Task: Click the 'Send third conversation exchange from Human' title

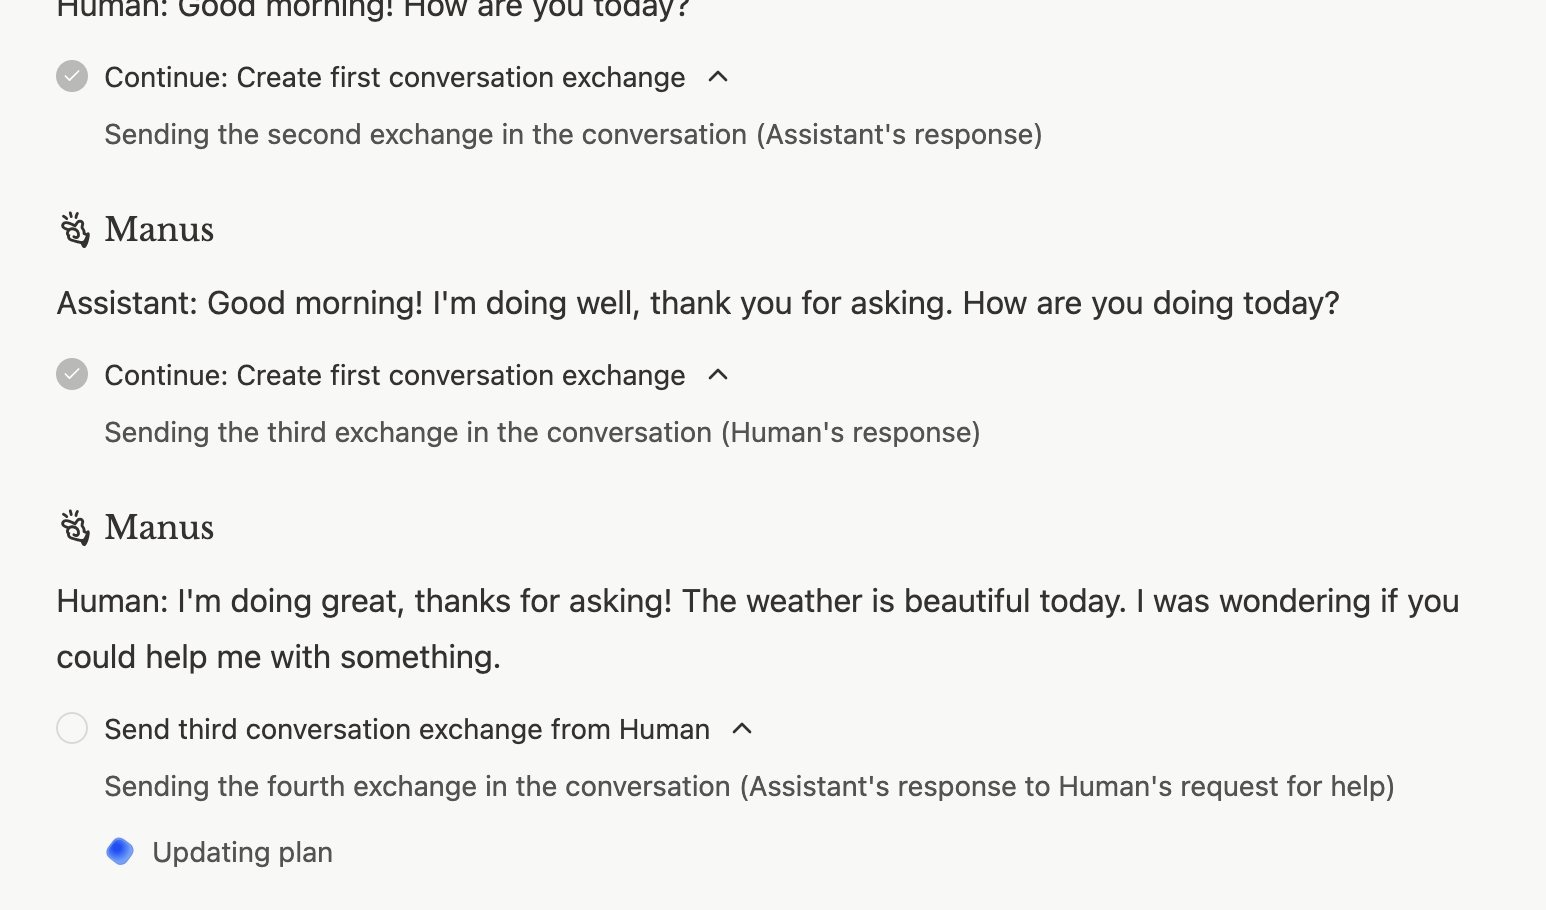Action: point(406,729)
